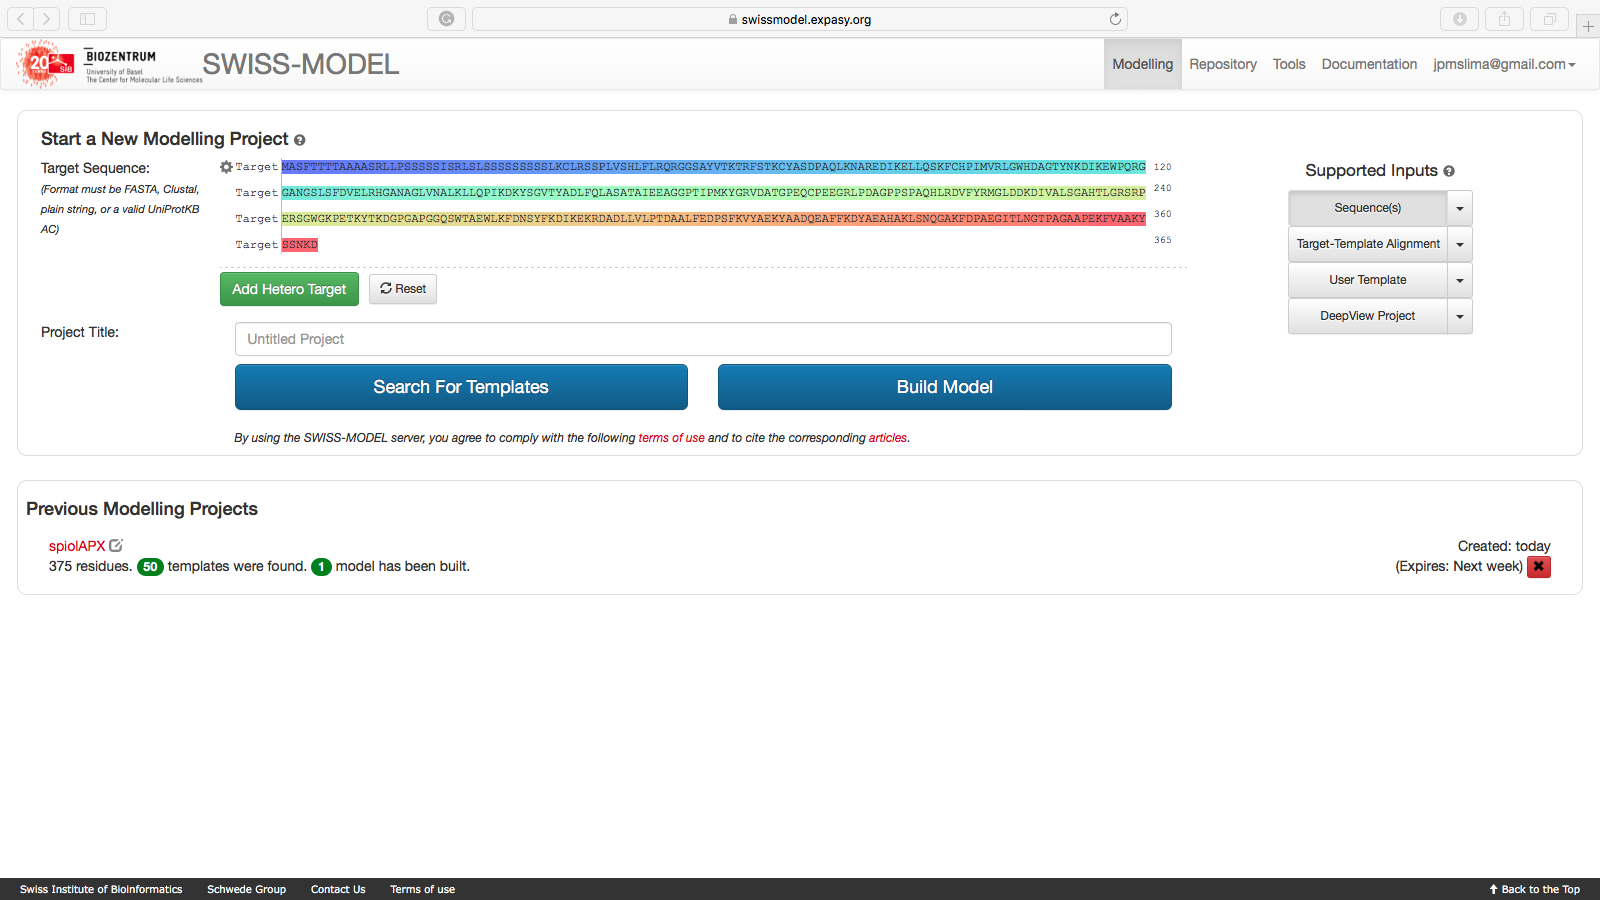Screen dimensions: 1600x900
Task: Go back with Safari back arrow
Action: tap(21, 19)
